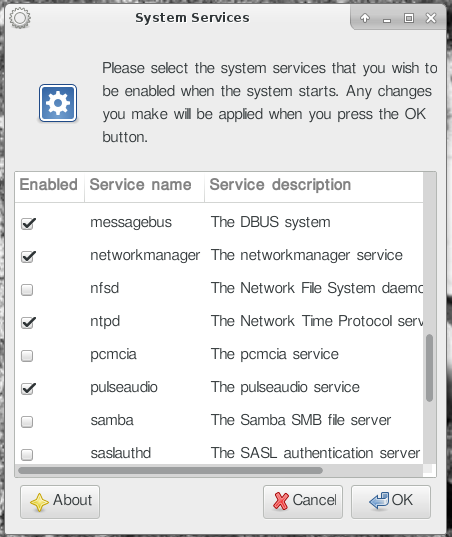Viewport: 452px width, 537px height.
Task: Click the blue system services gear icon
Action: pyautogui.click(x=58, y=103)
